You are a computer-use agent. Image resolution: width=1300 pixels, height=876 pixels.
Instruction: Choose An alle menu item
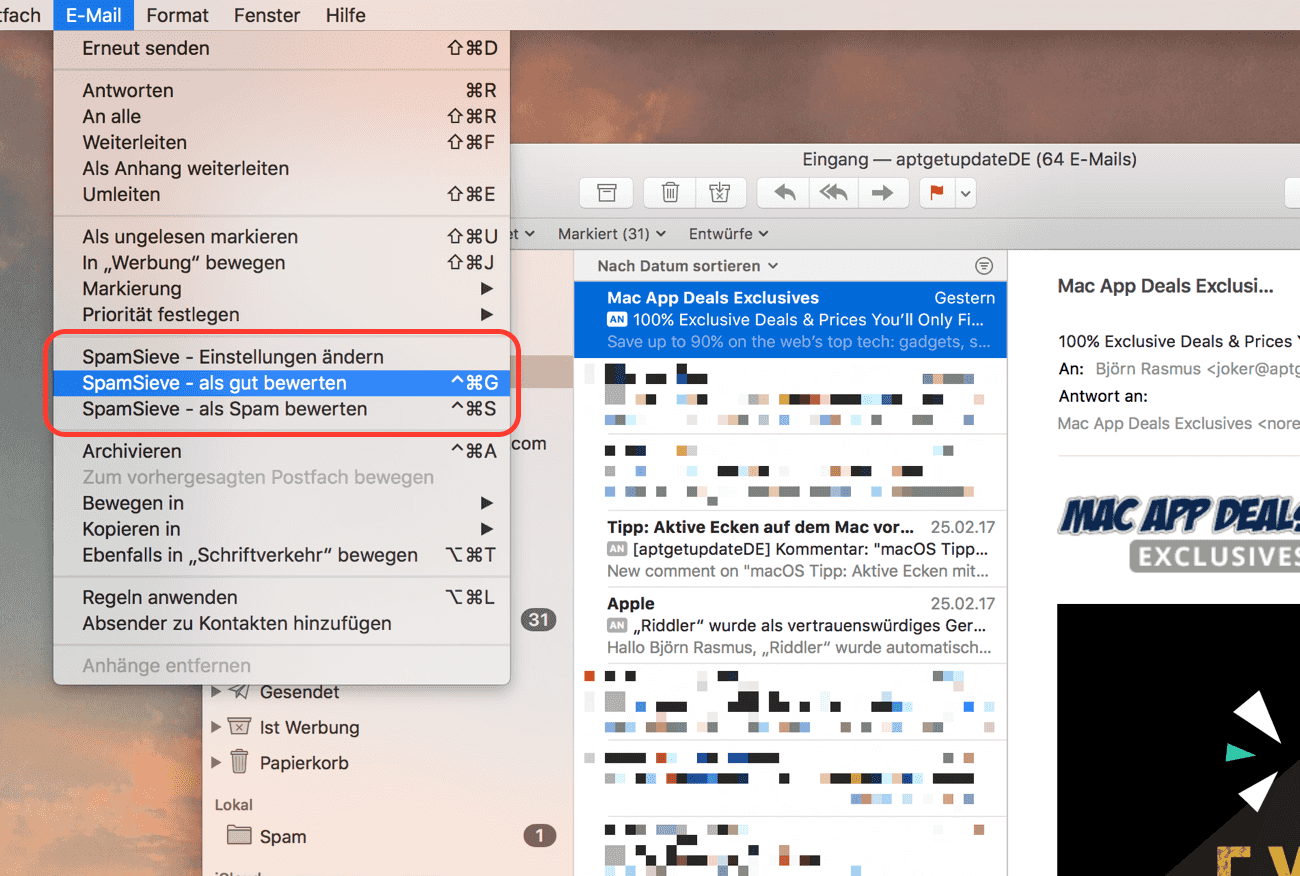tap(281, 116)
